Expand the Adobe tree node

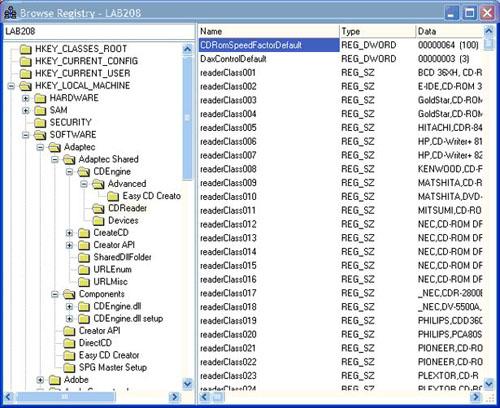click(40, 380)
